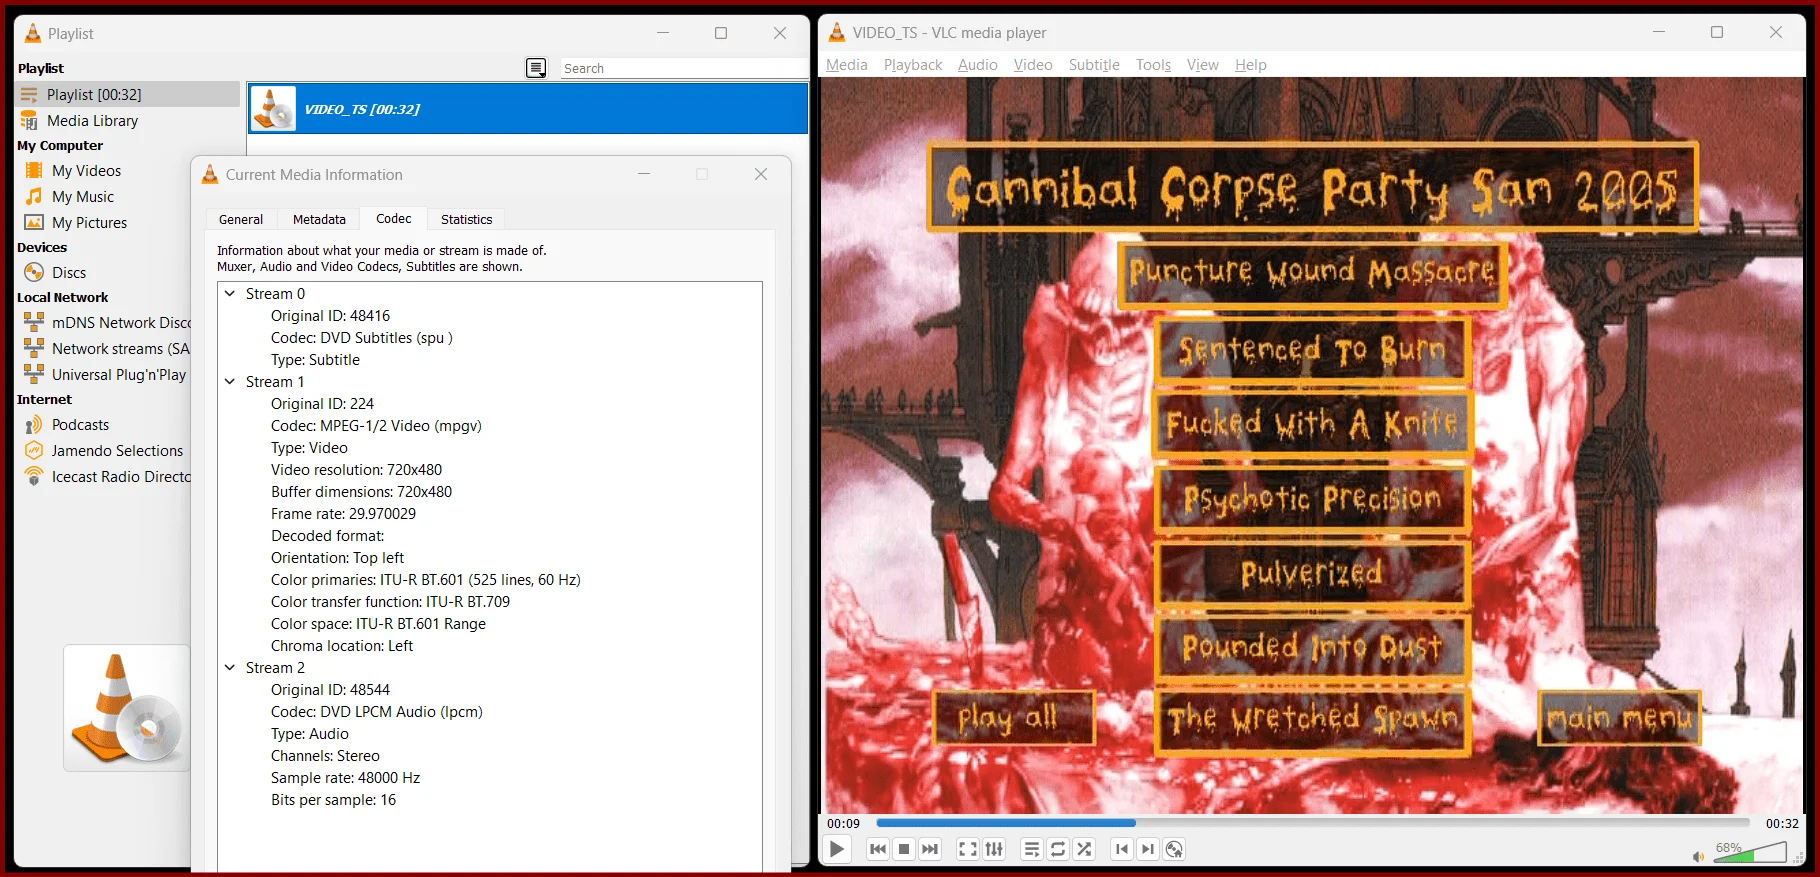Select the Codec tab
Viewport: 1820px width, 877px height.
(x=394, y=218)
